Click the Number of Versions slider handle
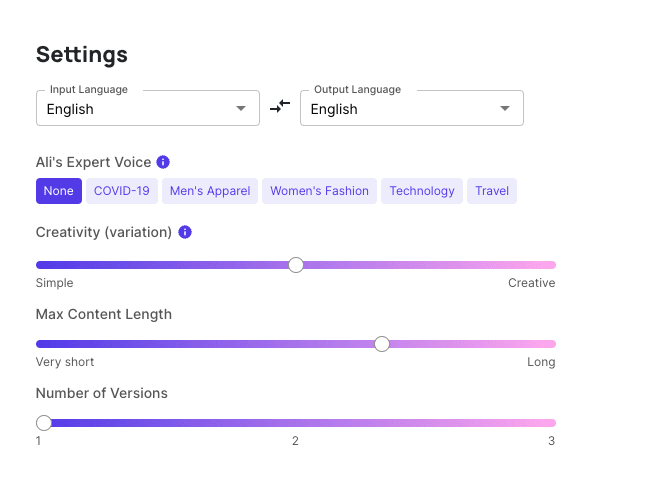This screenshot has width=655, height=480. (x=44, y=423)
